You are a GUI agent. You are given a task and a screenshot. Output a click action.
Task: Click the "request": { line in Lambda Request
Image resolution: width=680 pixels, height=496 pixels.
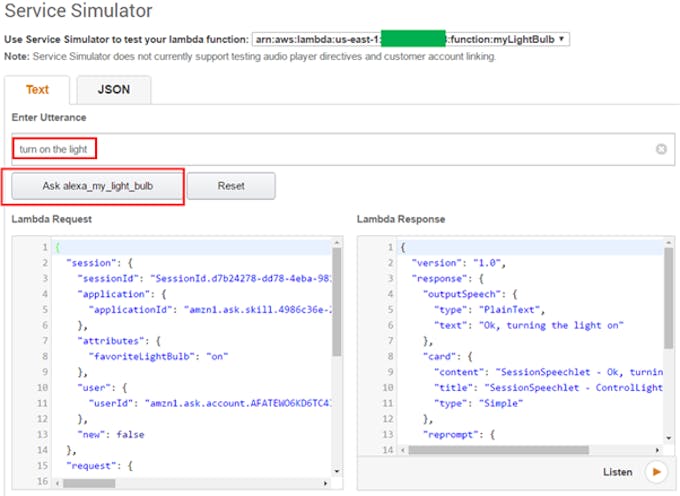pos(99,466)
